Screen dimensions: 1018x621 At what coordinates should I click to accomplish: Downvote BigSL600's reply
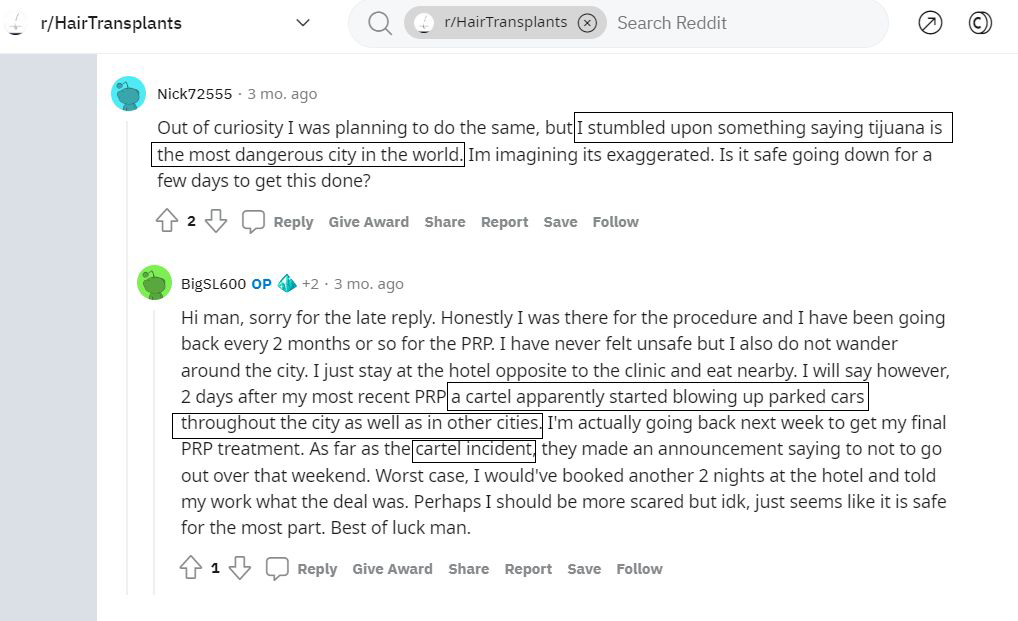click(x=240, y=569)
